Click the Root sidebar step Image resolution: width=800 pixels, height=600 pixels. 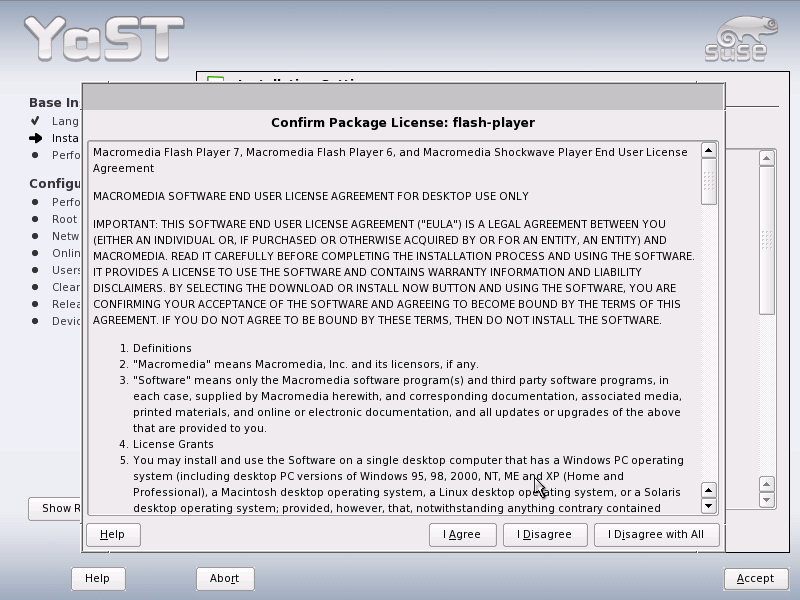point(64,219)
